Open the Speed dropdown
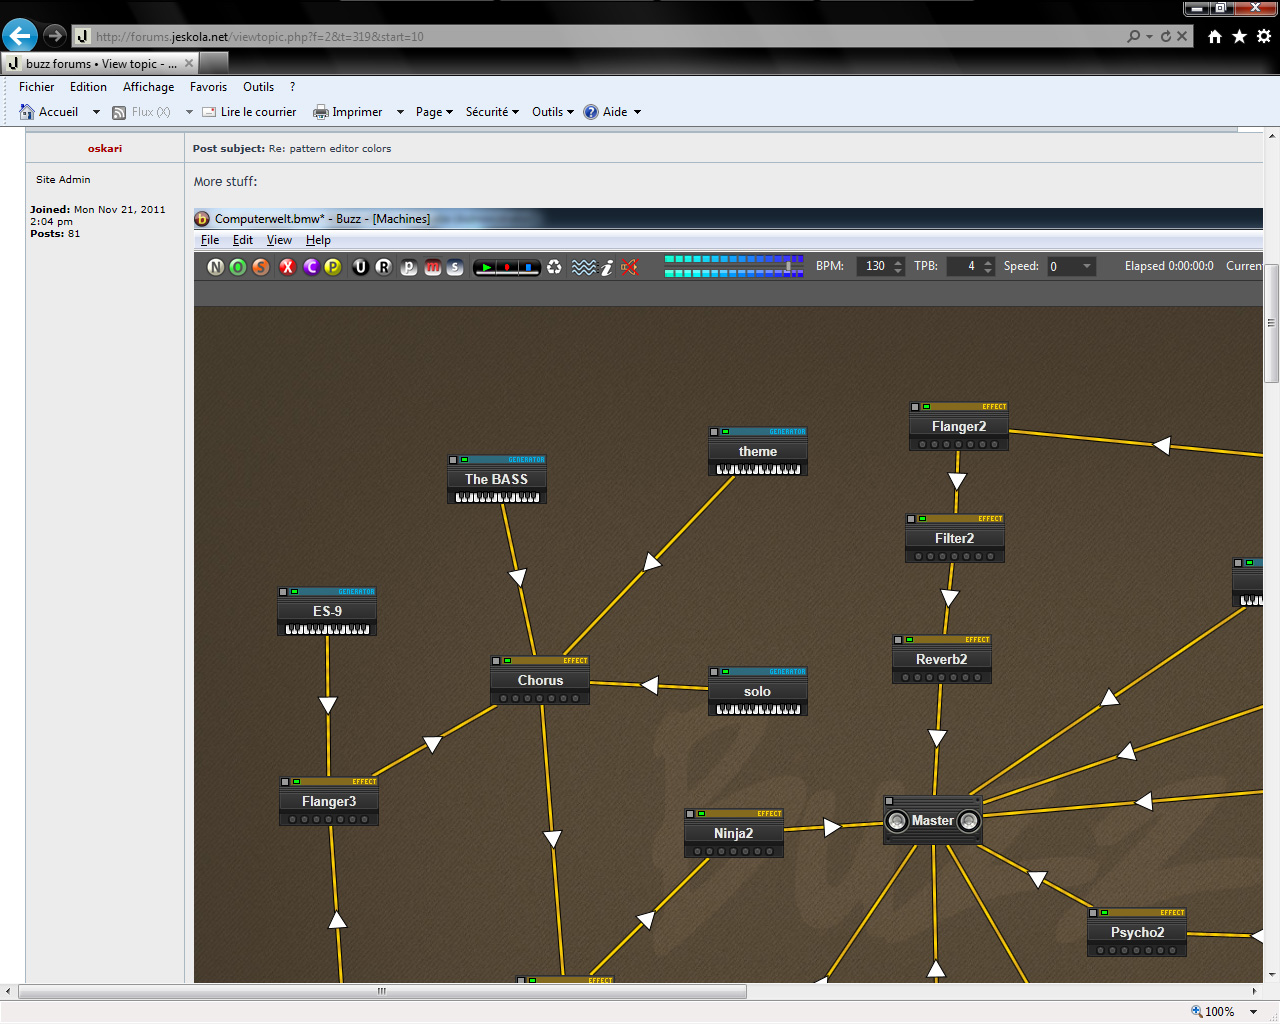 tap(1086, 266)
